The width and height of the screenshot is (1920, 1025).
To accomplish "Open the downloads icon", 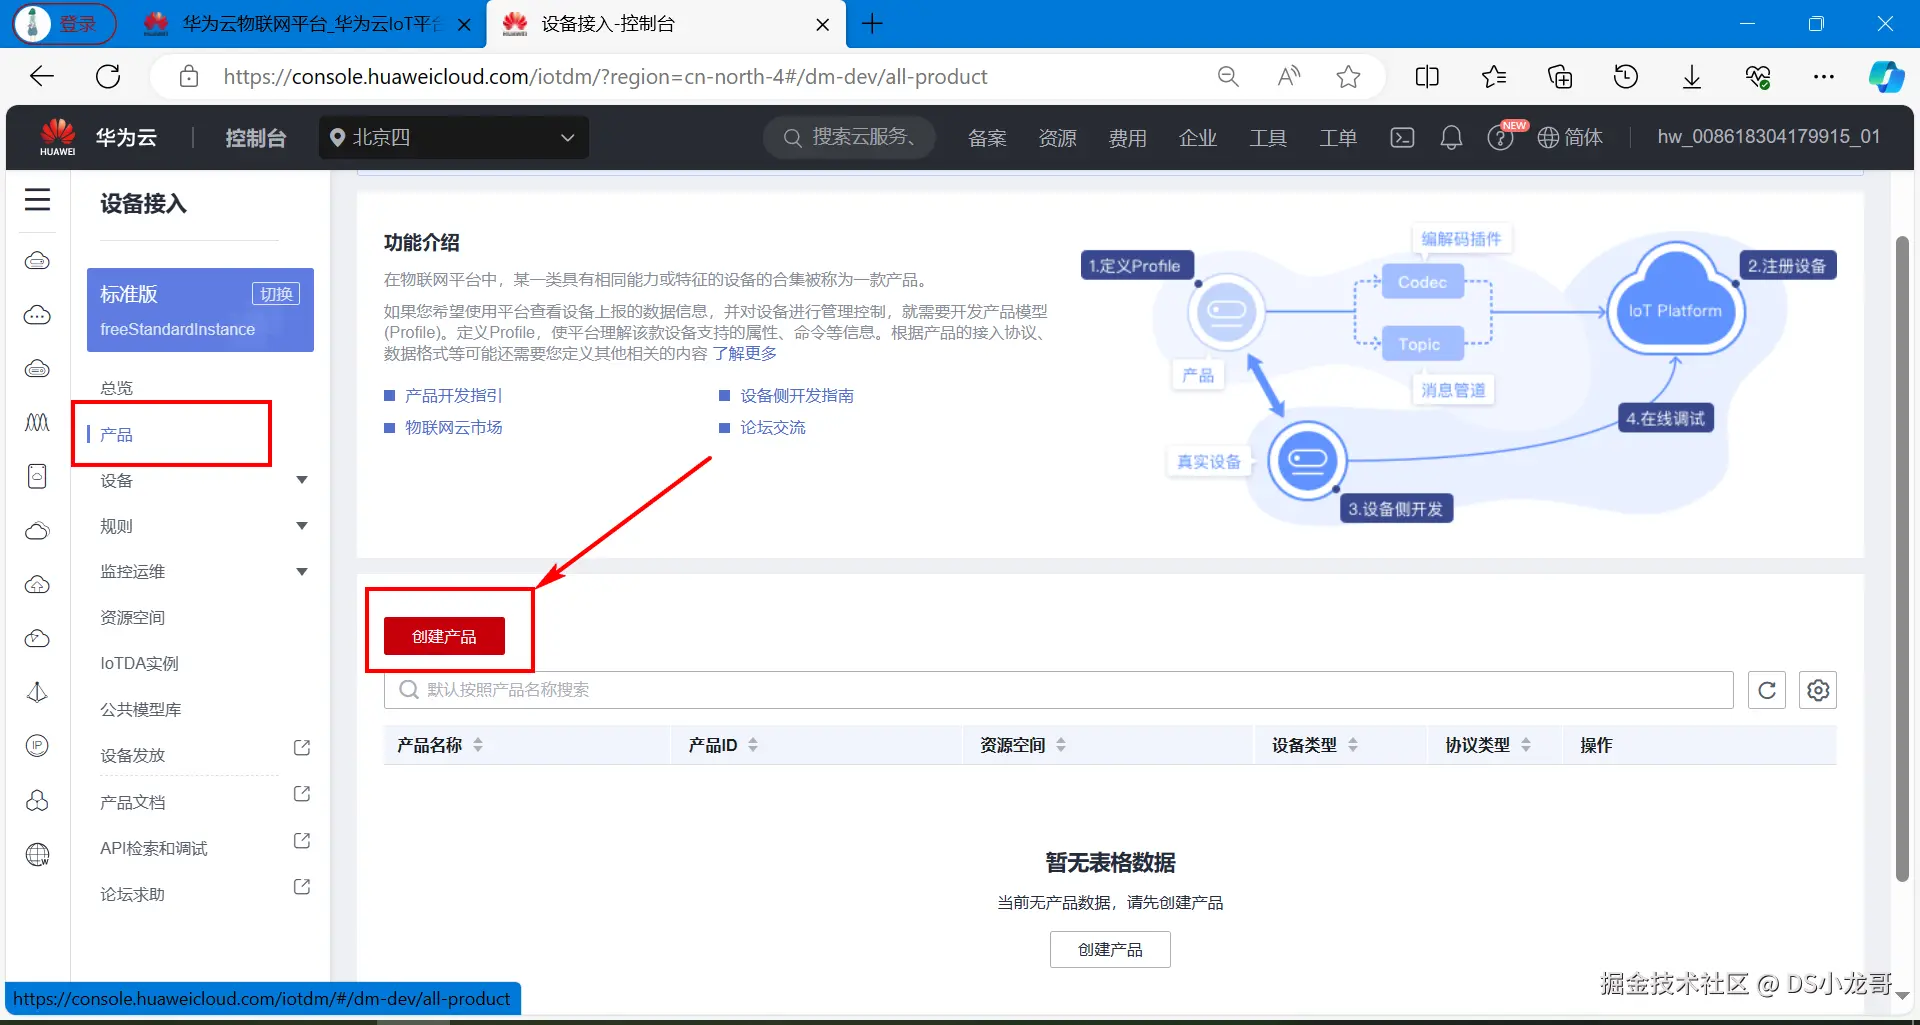I will tap(1692, 77).
